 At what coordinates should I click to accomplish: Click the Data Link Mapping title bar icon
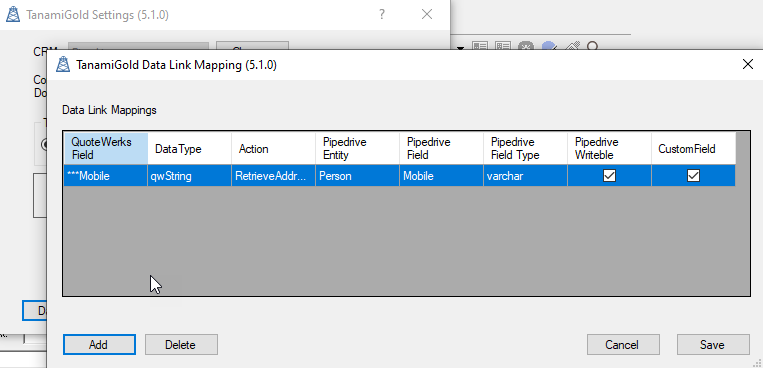63,64
